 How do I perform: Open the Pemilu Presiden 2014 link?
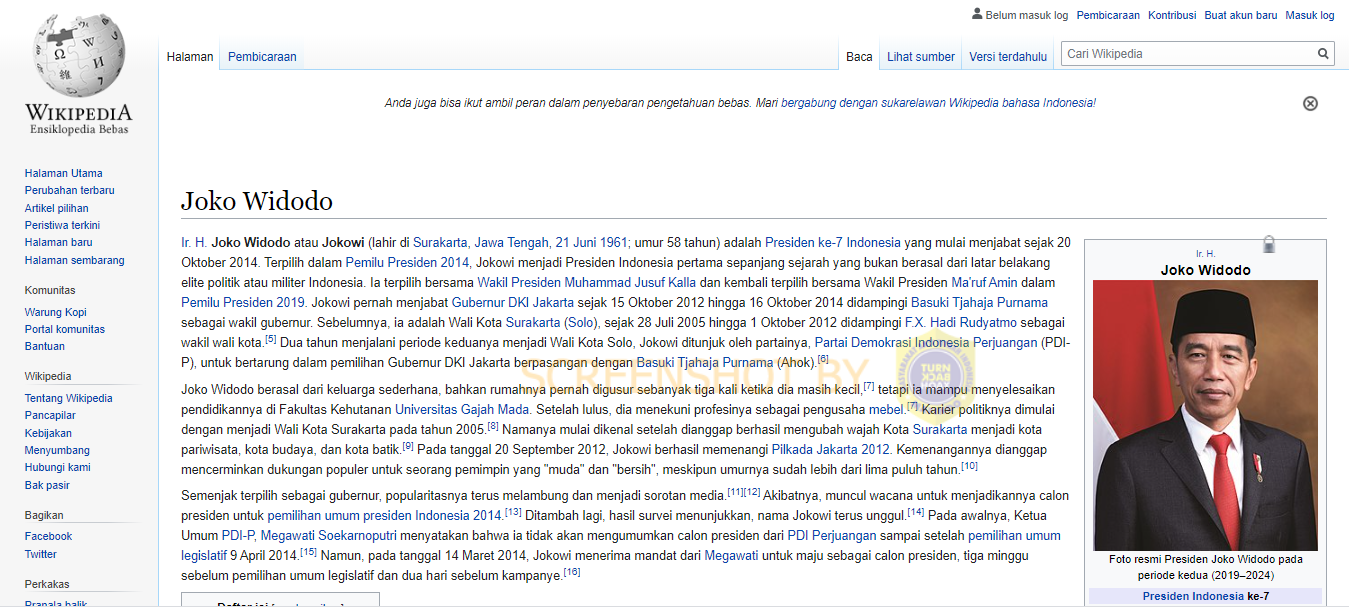(408, 262)
